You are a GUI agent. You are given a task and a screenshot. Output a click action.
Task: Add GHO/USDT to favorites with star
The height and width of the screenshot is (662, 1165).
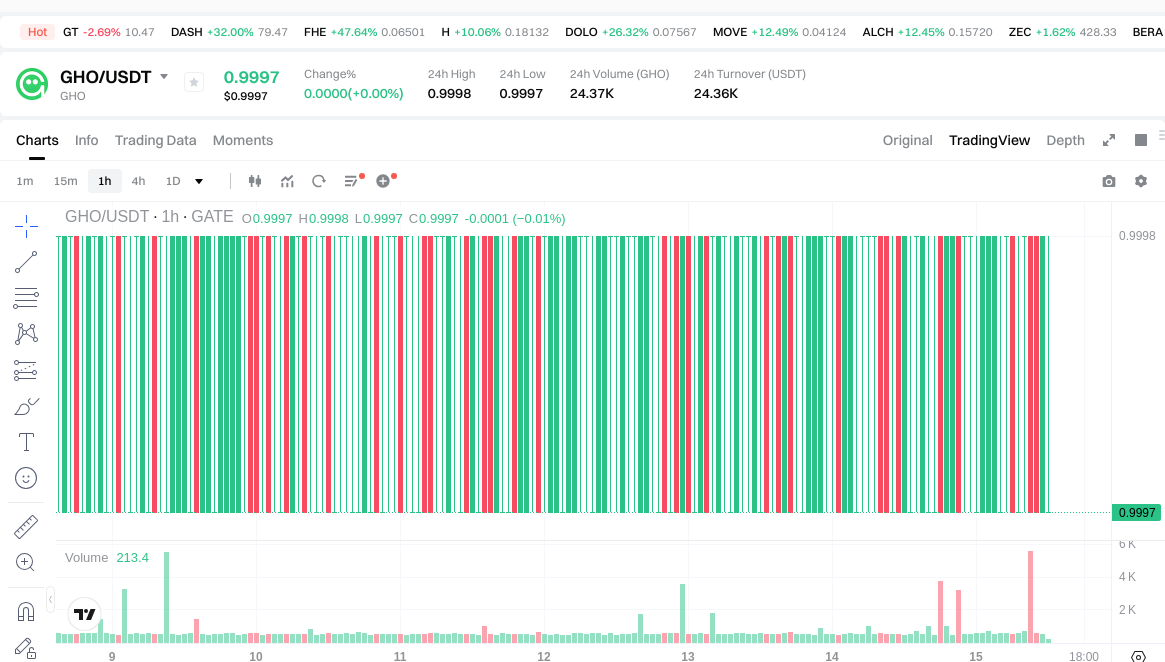click(194, 82)
